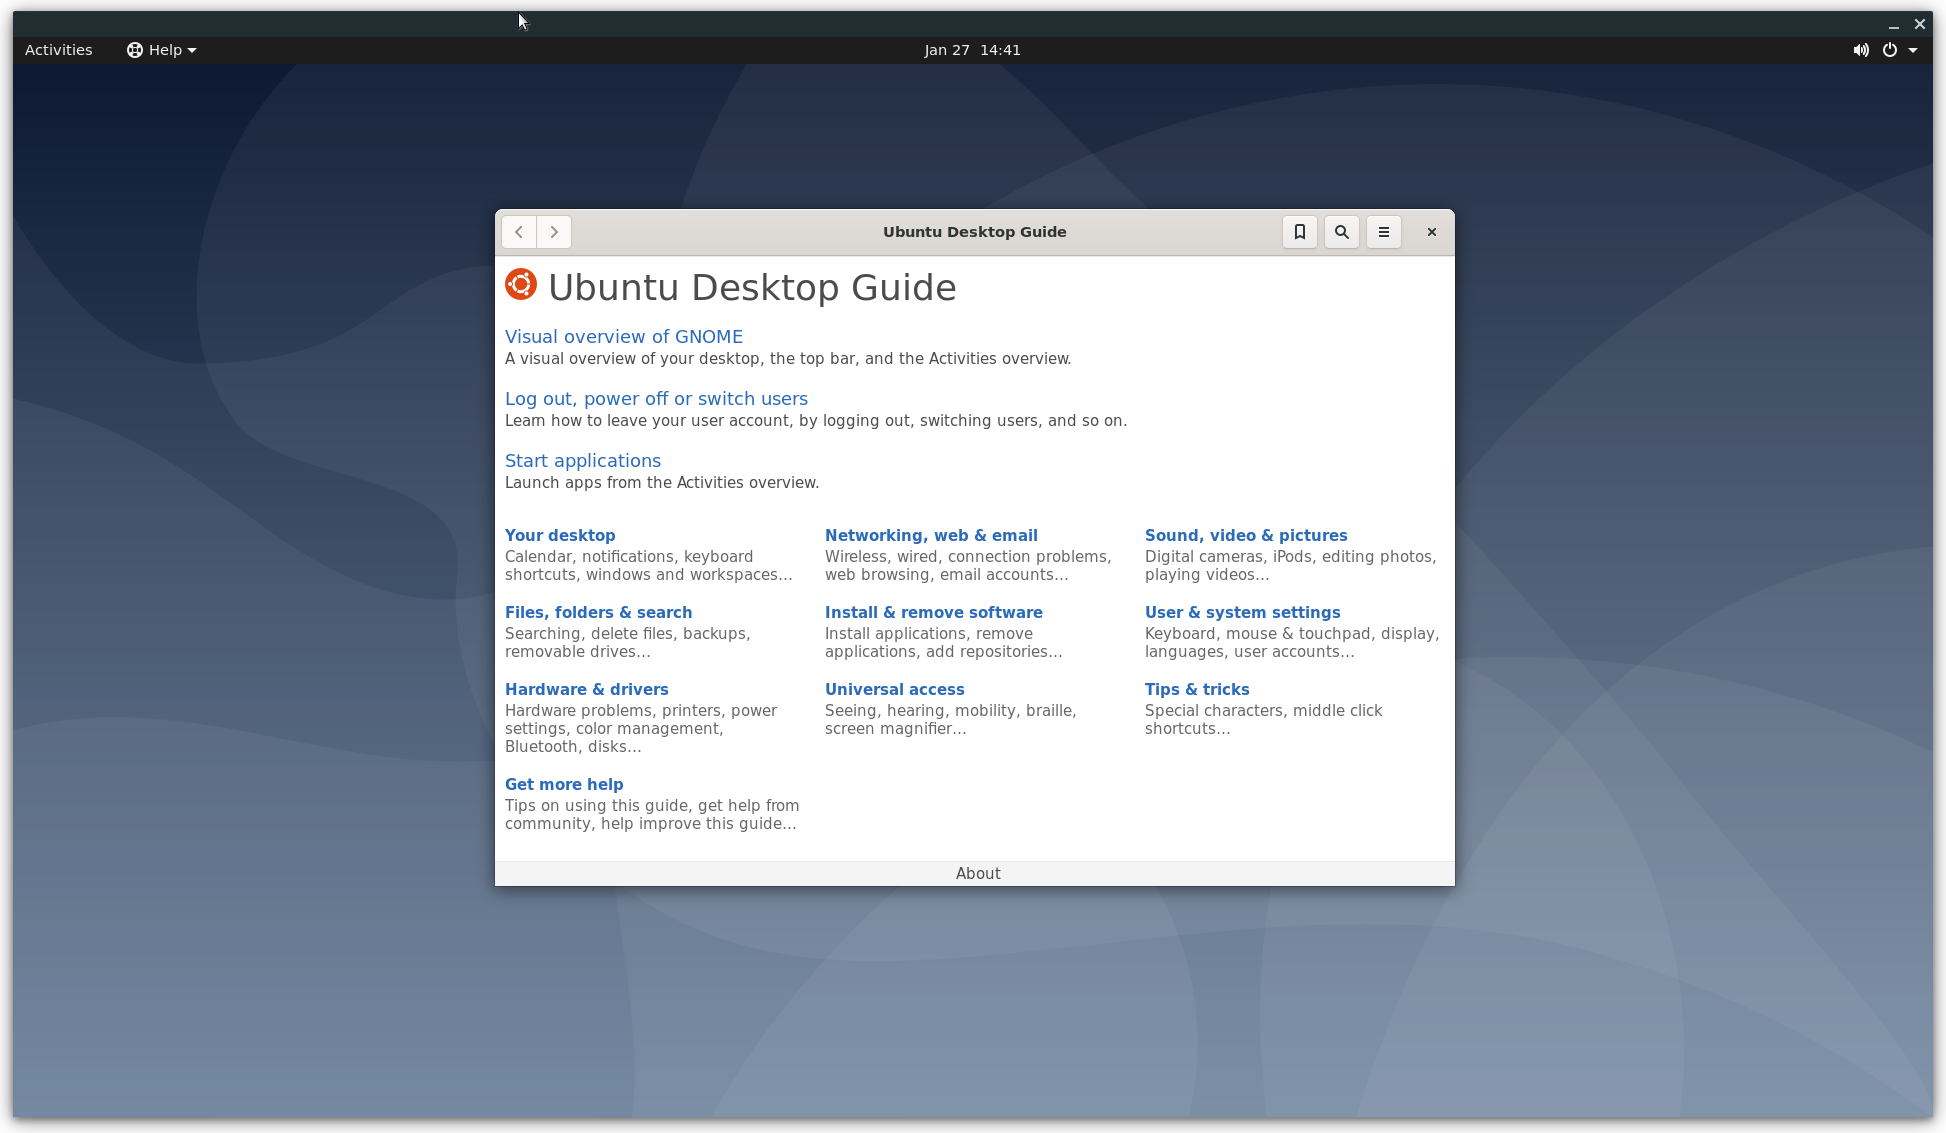Click the Ubuntu logo beside the guide title
1946x1133 pixels.
click(521, 285)
